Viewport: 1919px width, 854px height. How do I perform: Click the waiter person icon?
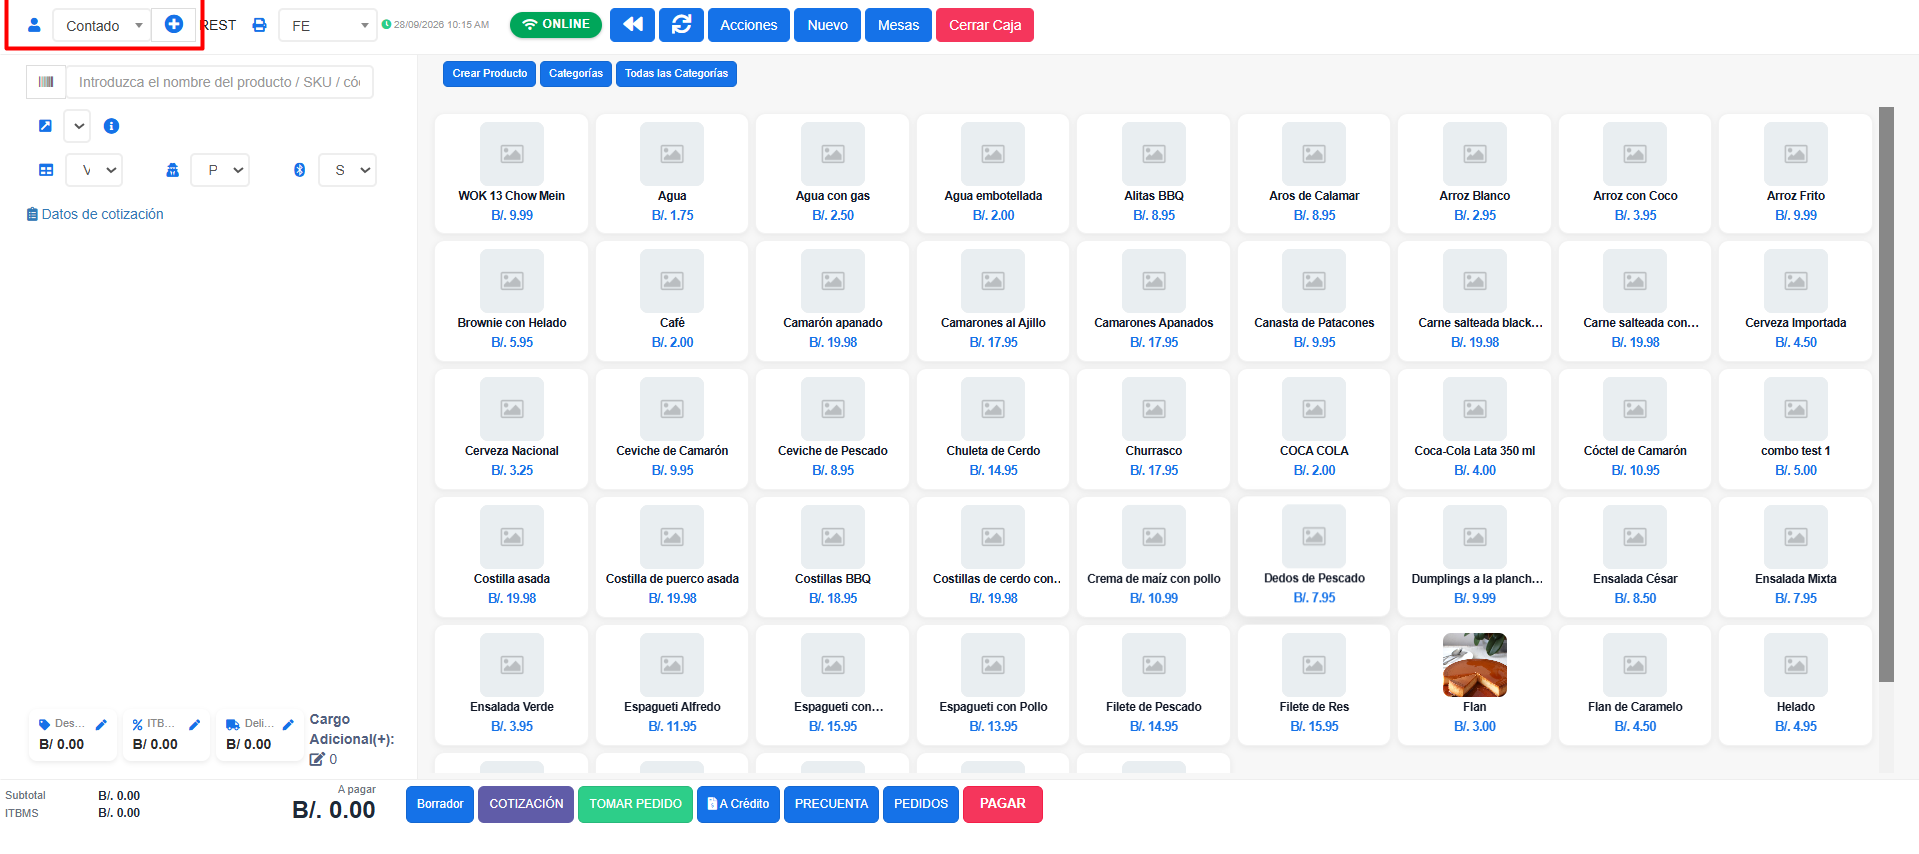click(172, 170)
